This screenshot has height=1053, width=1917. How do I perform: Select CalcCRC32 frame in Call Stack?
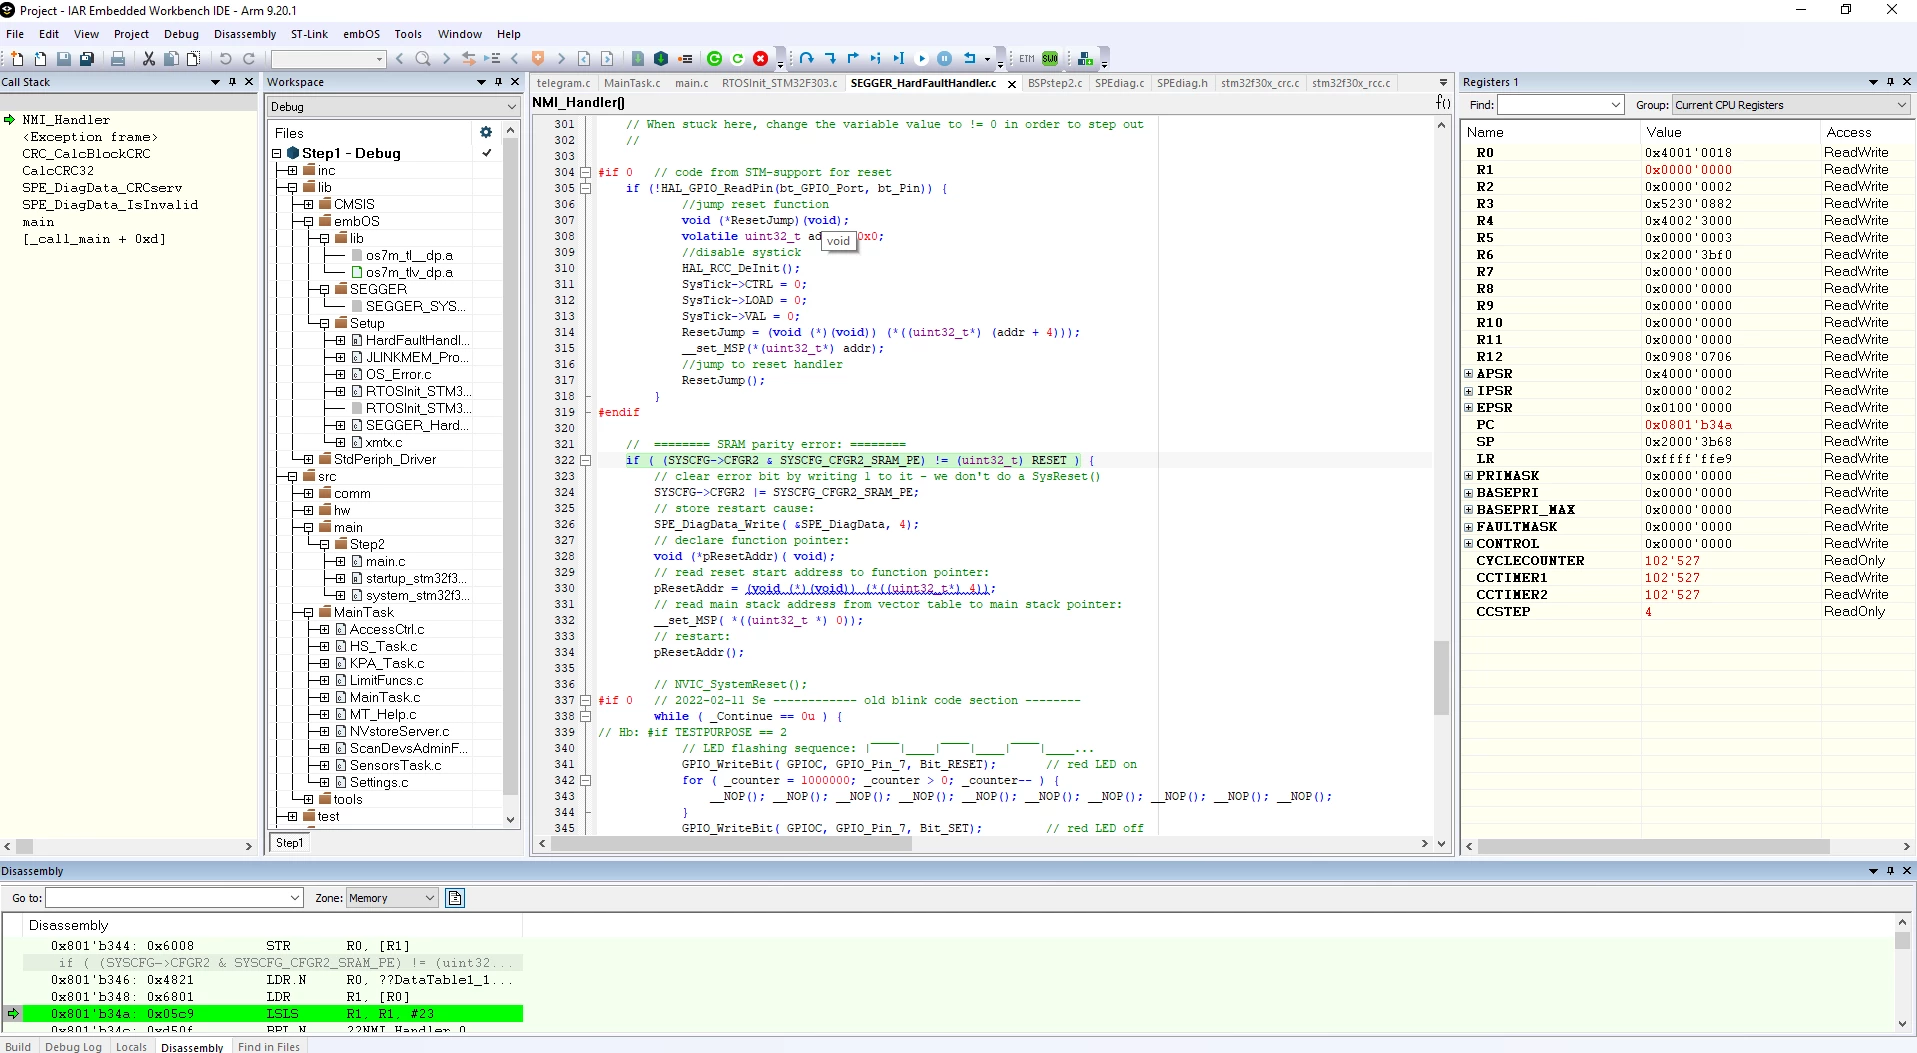(58, 171)
